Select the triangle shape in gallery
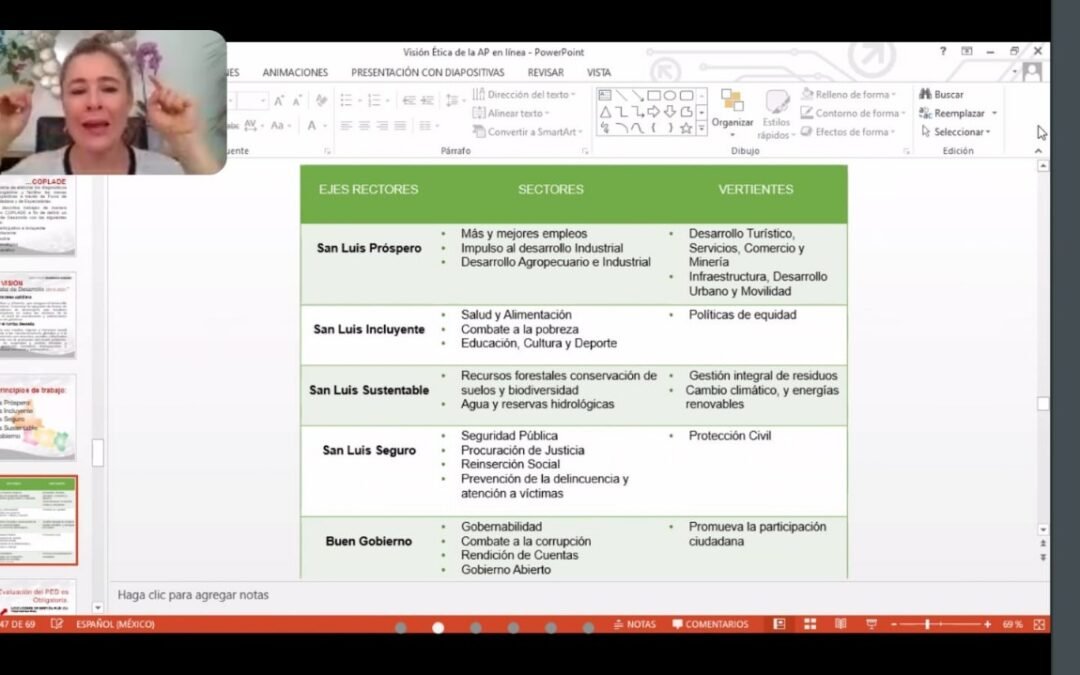 click(x=605, y=112)
